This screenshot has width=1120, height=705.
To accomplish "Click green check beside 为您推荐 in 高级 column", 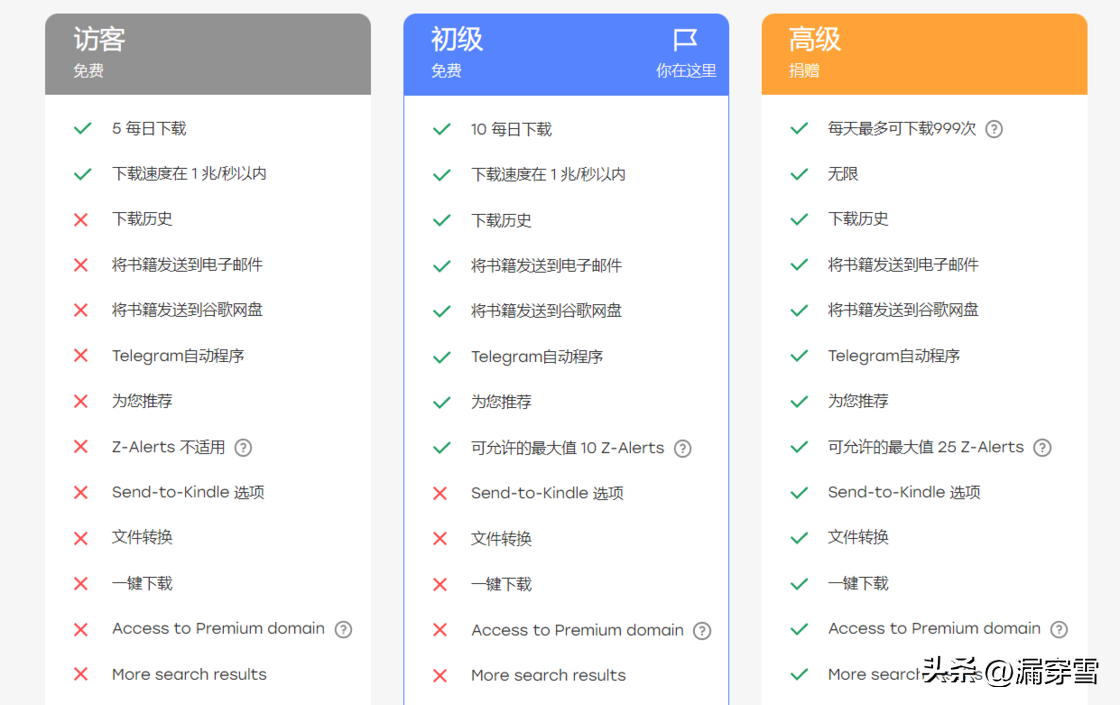I will click(x=799, y=402).
